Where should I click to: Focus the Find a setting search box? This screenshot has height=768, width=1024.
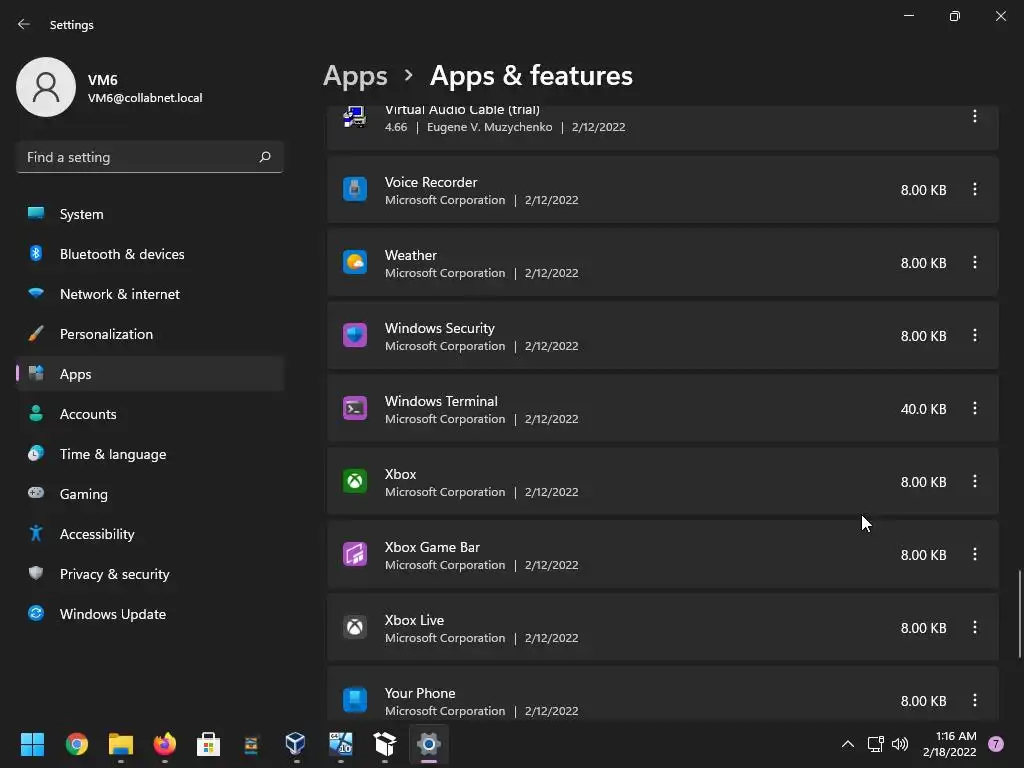(x=150, y=157)
